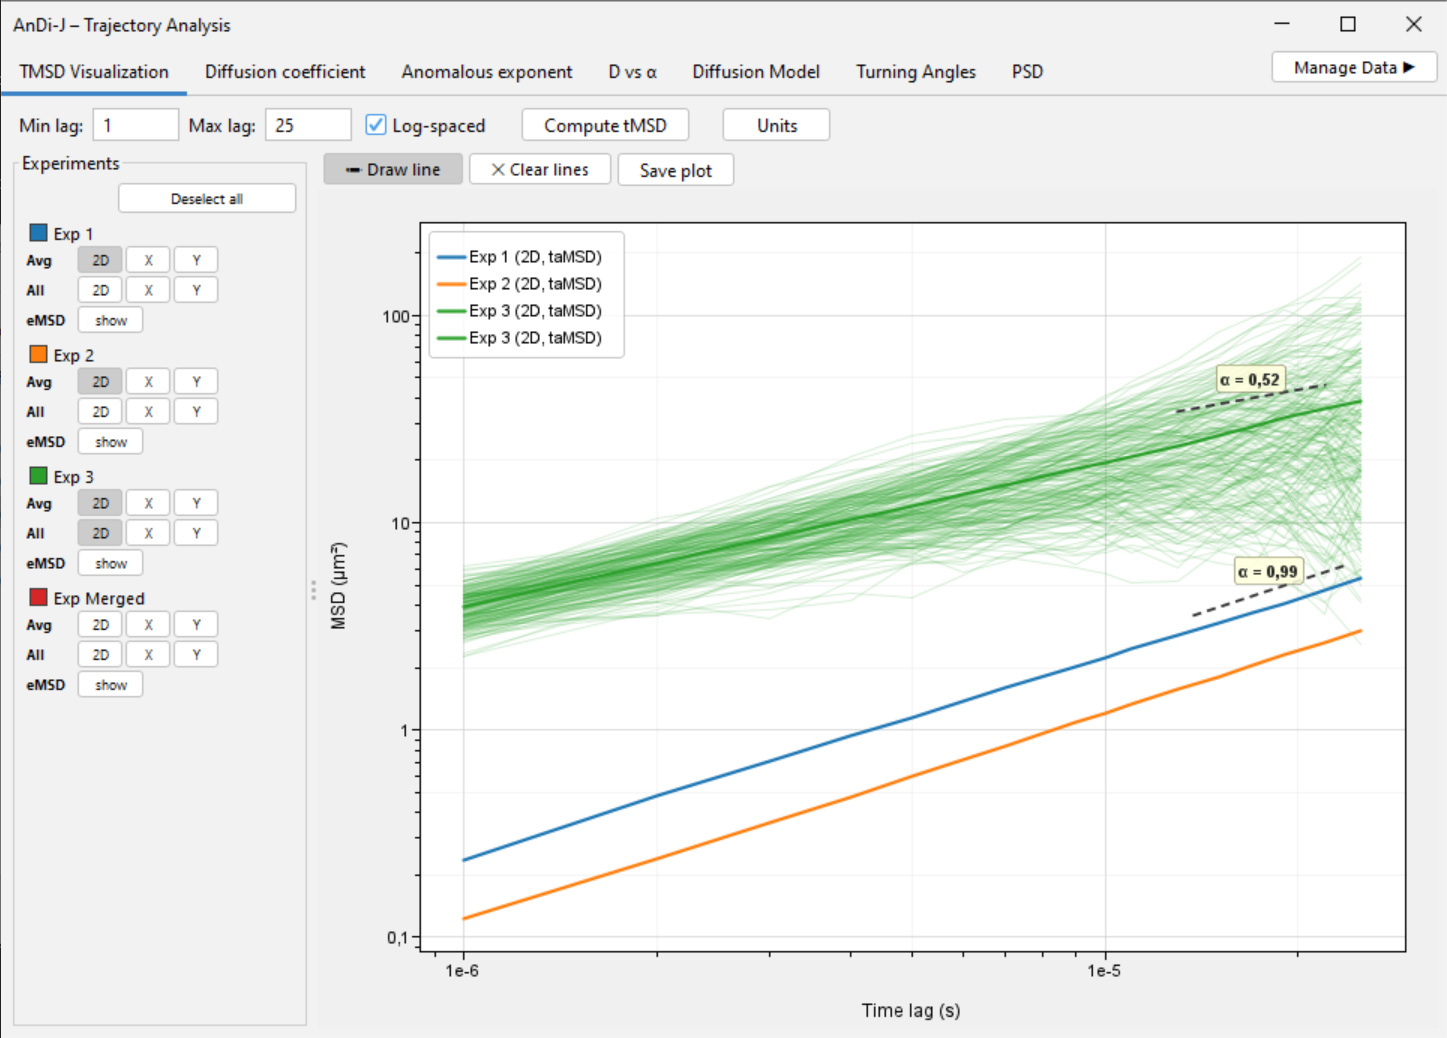1447x1038 pixels.
Task: Deselect all experiments
Action: (x=207, y=198)
